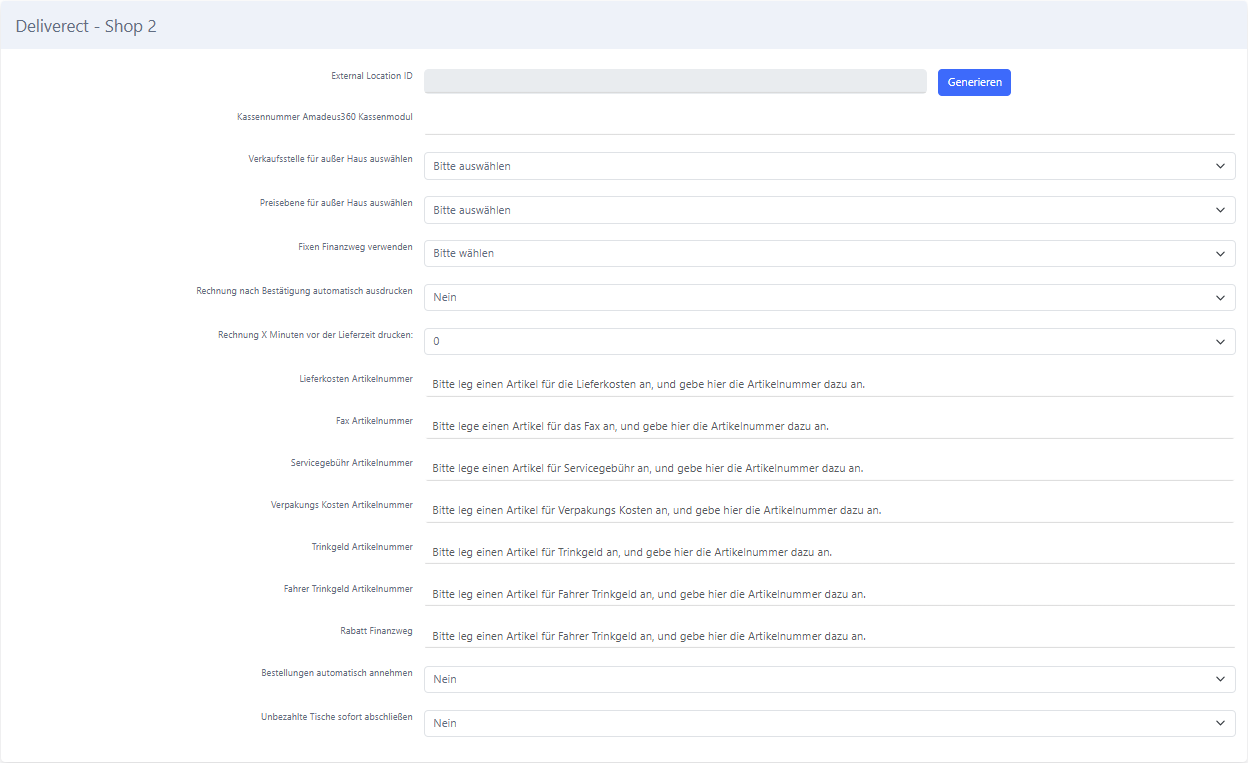1248x763 pixels.
Task: Open Rechnung X Minuten vor Lieferzeit dropdown
Action: (830, 342)
